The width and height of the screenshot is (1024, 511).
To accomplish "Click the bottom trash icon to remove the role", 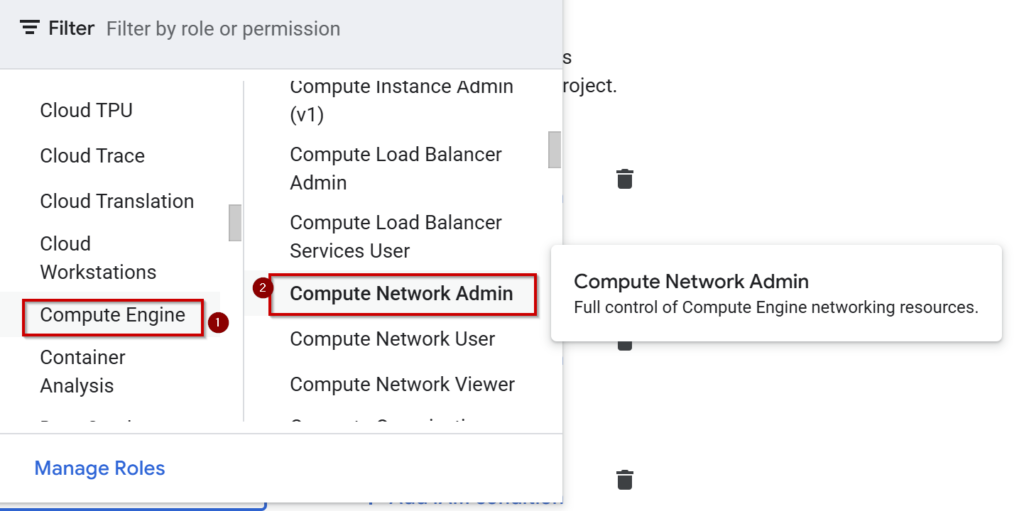I will pos(625,480).
